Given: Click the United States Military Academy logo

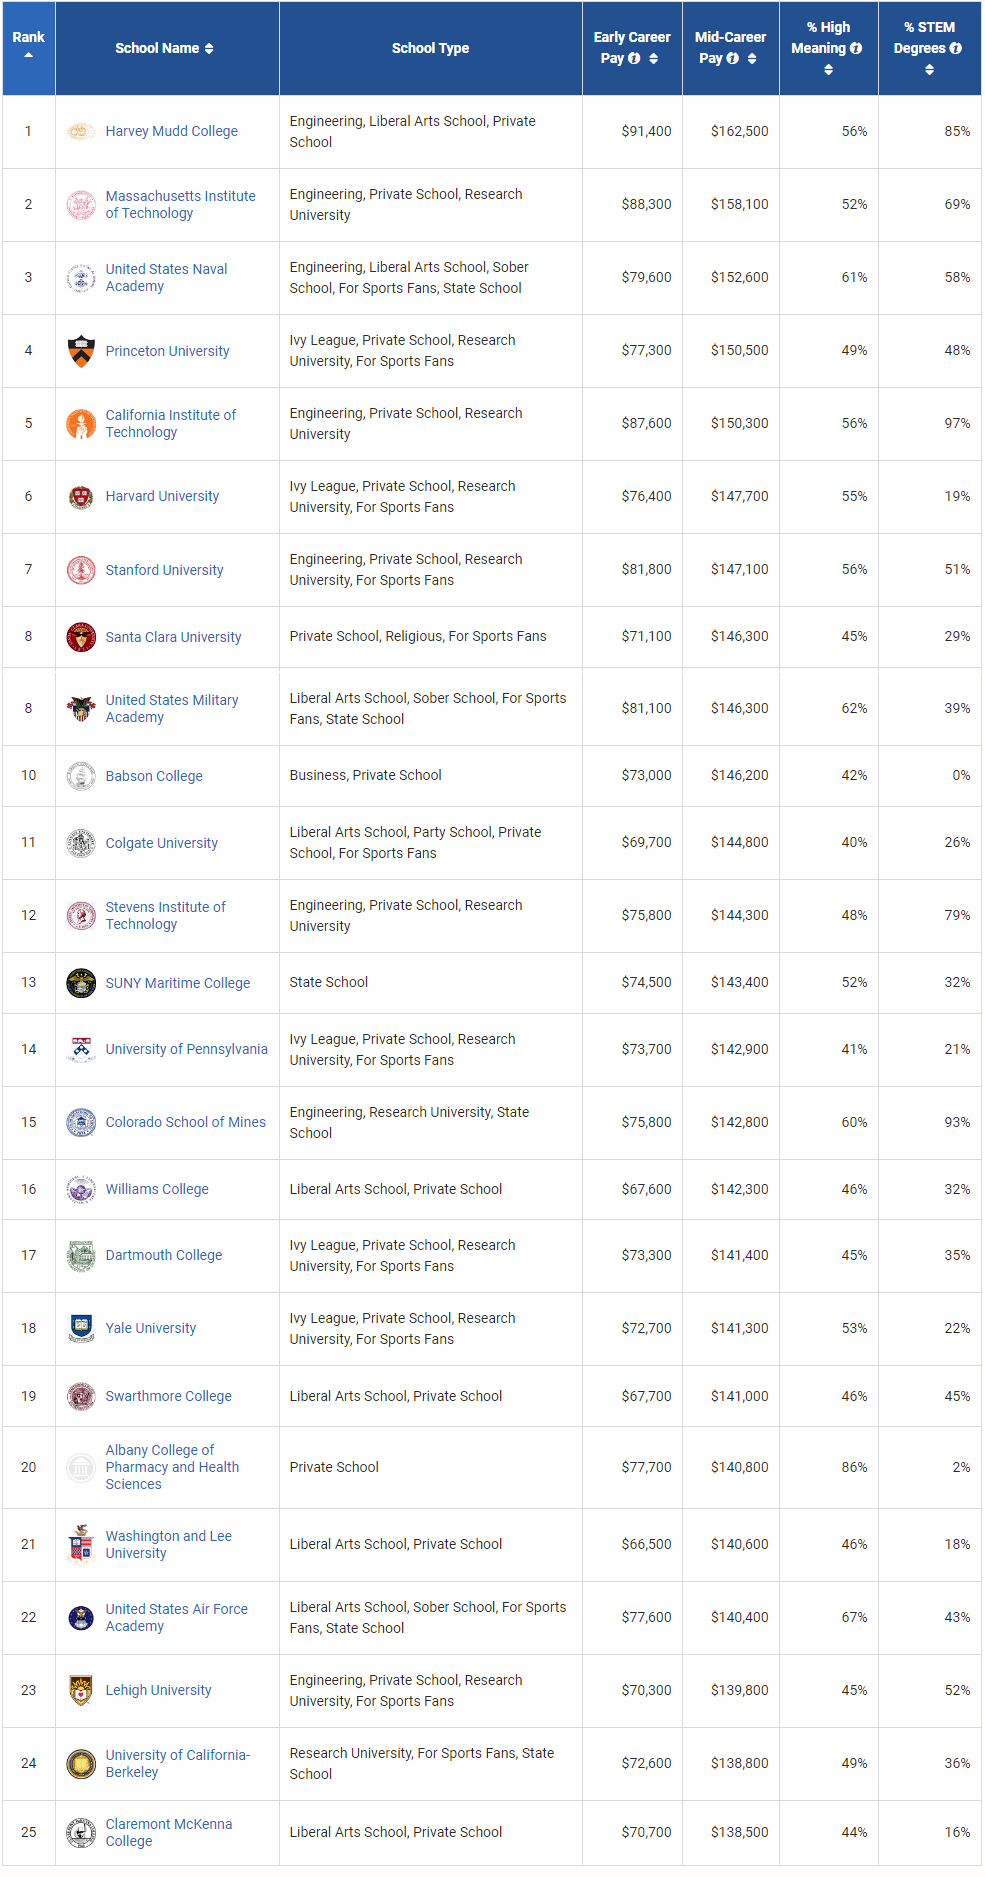Looking at the screenshot, I should tap(81, 708).
